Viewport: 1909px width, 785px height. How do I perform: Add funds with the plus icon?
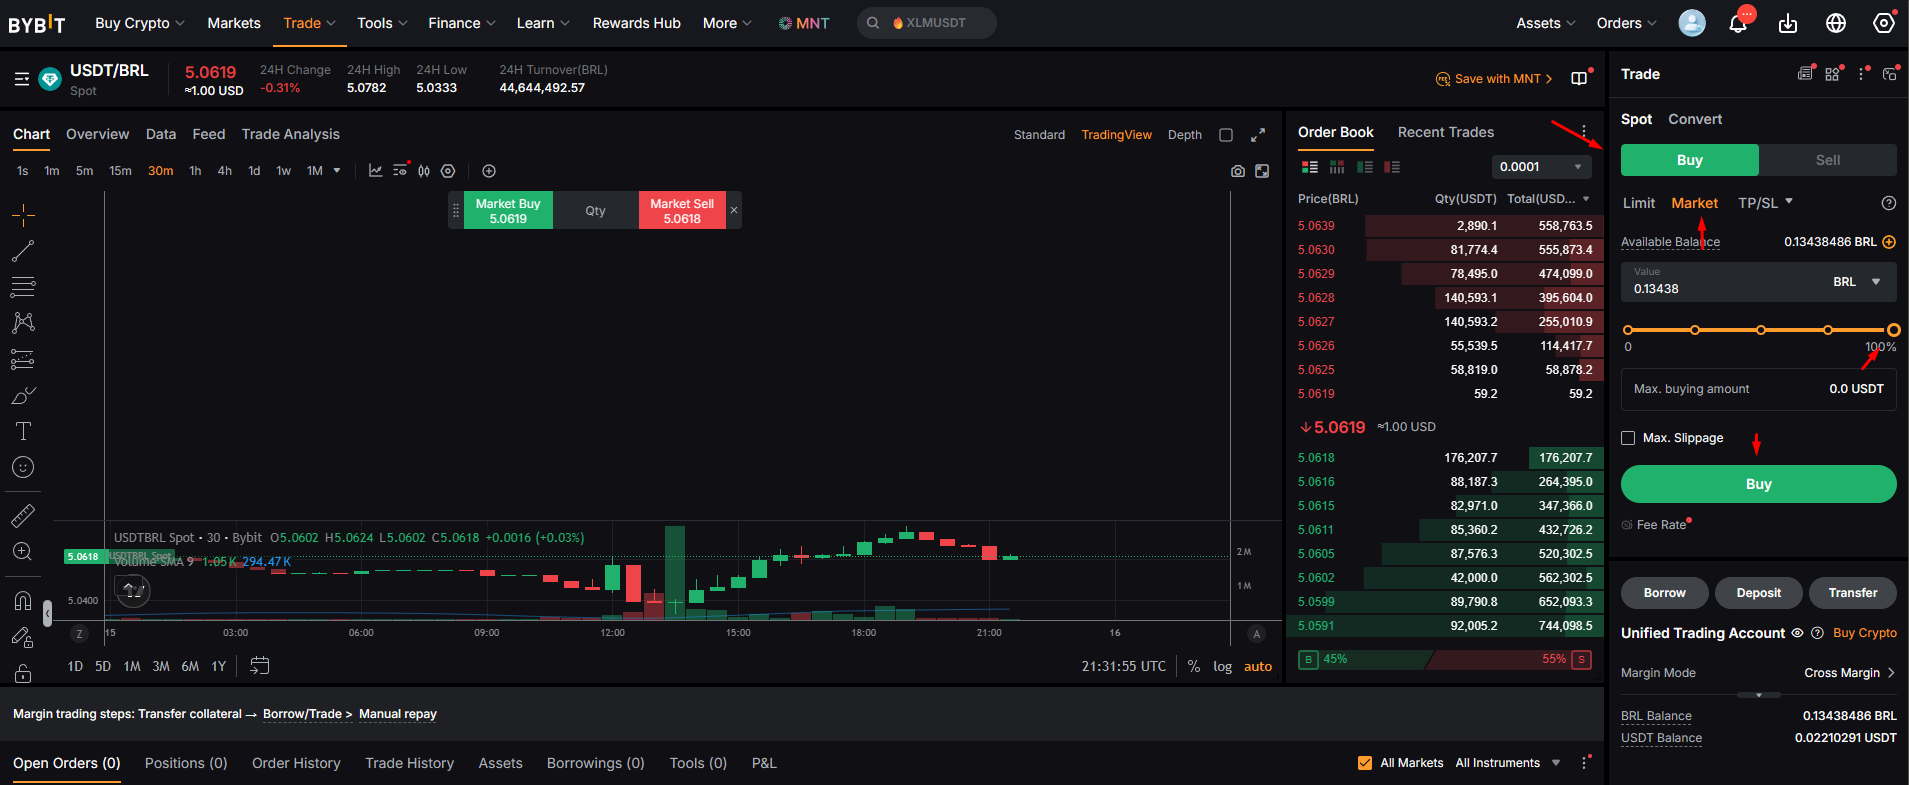click(x=1889, y=242)
